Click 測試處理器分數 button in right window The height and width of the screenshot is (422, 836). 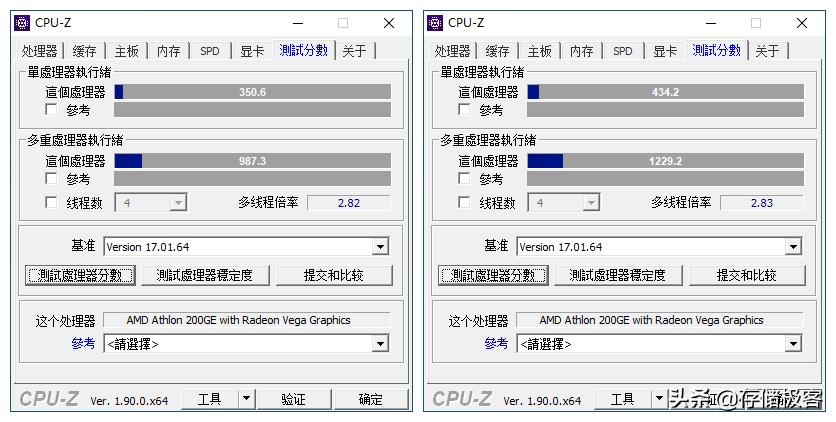coord(493,275)
